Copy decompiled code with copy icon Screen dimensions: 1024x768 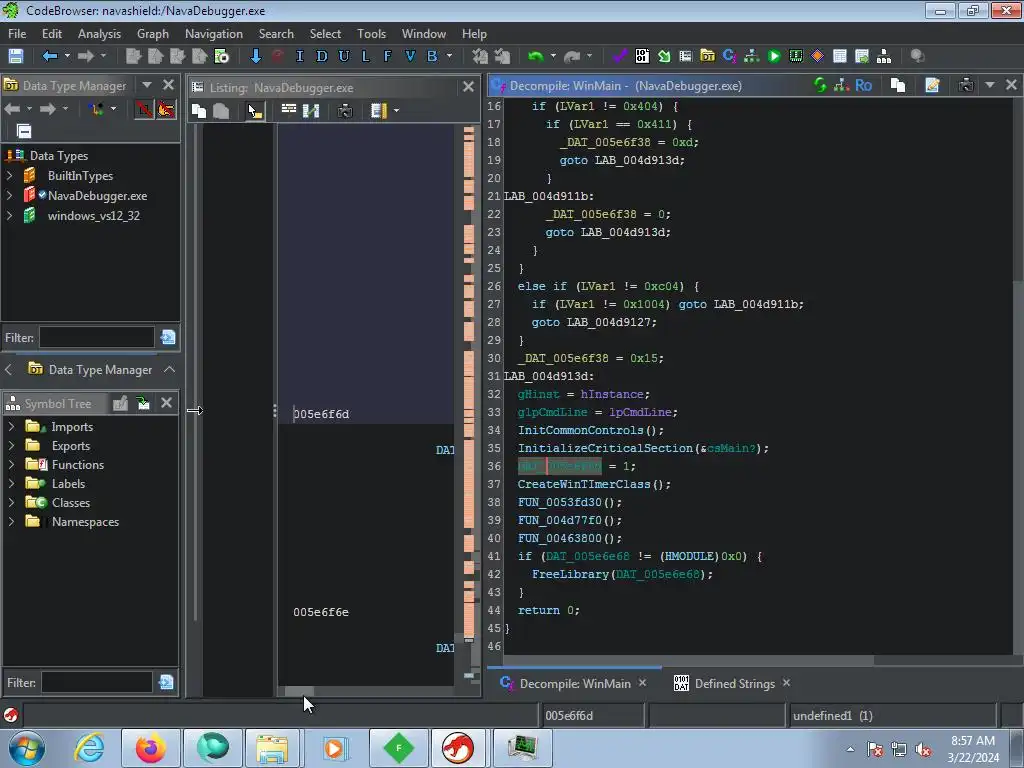[x=898, y=85]
